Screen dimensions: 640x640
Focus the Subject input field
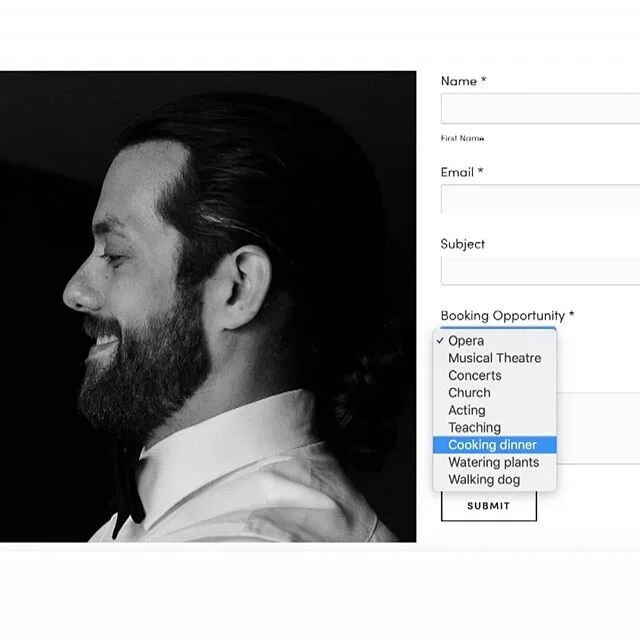(540, 271)
